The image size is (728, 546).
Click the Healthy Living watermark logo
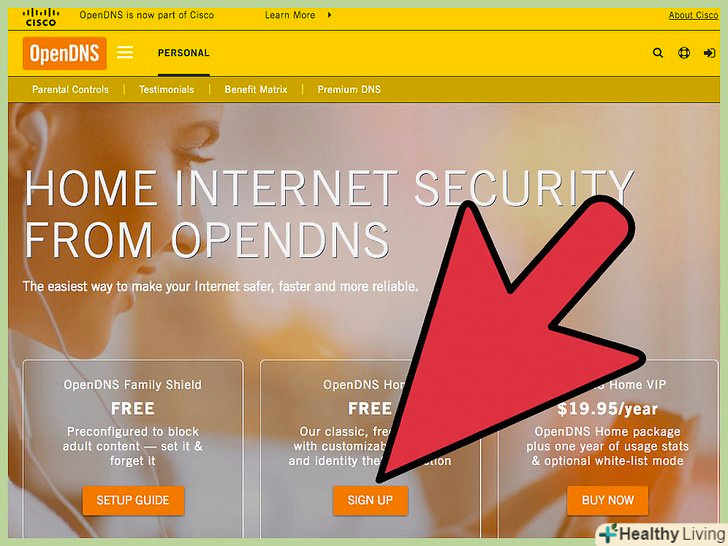point(663,533)
